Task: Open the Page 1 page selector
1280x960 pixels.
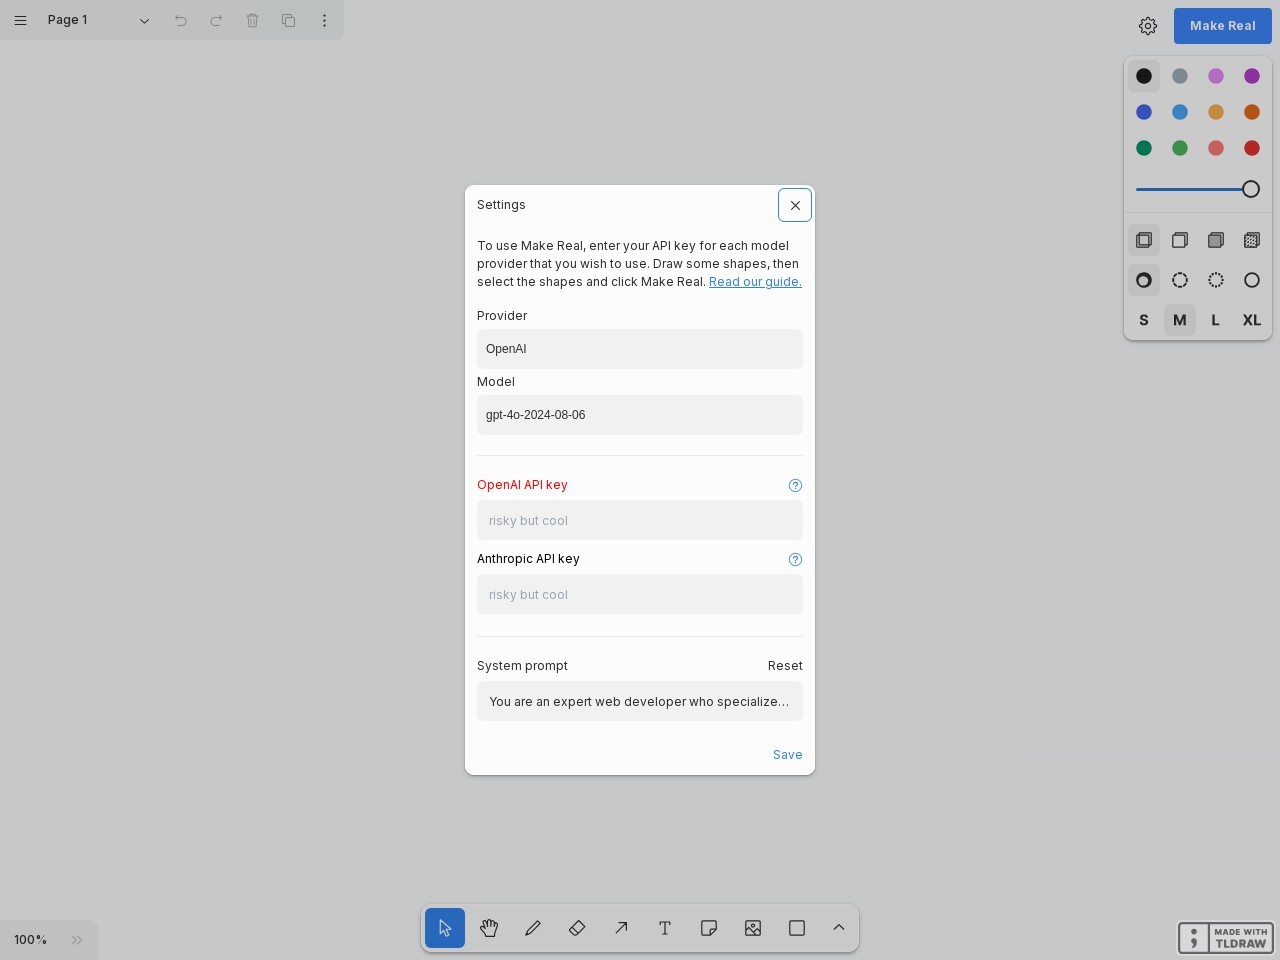Action: pyautogui.click(x=99, y=20)
